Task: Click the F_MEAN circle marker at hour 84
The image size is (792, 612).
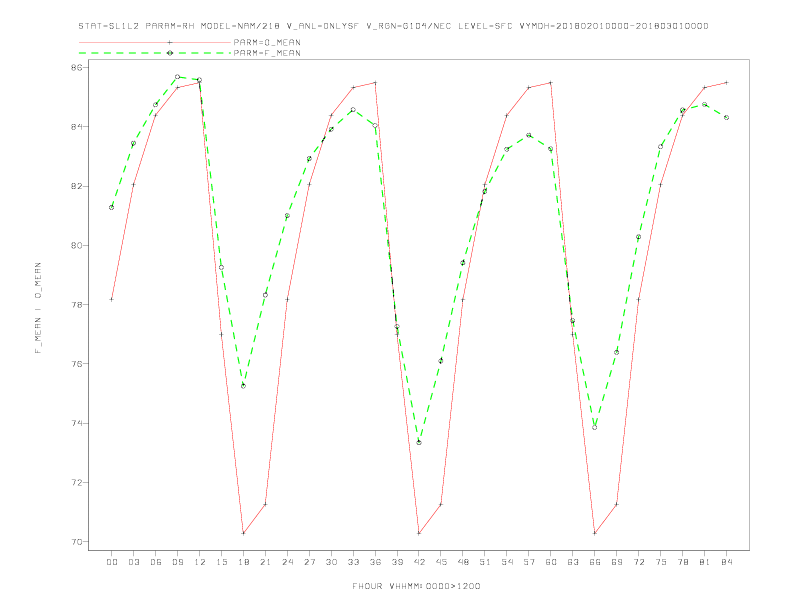Action: click(x=727, y=117)
